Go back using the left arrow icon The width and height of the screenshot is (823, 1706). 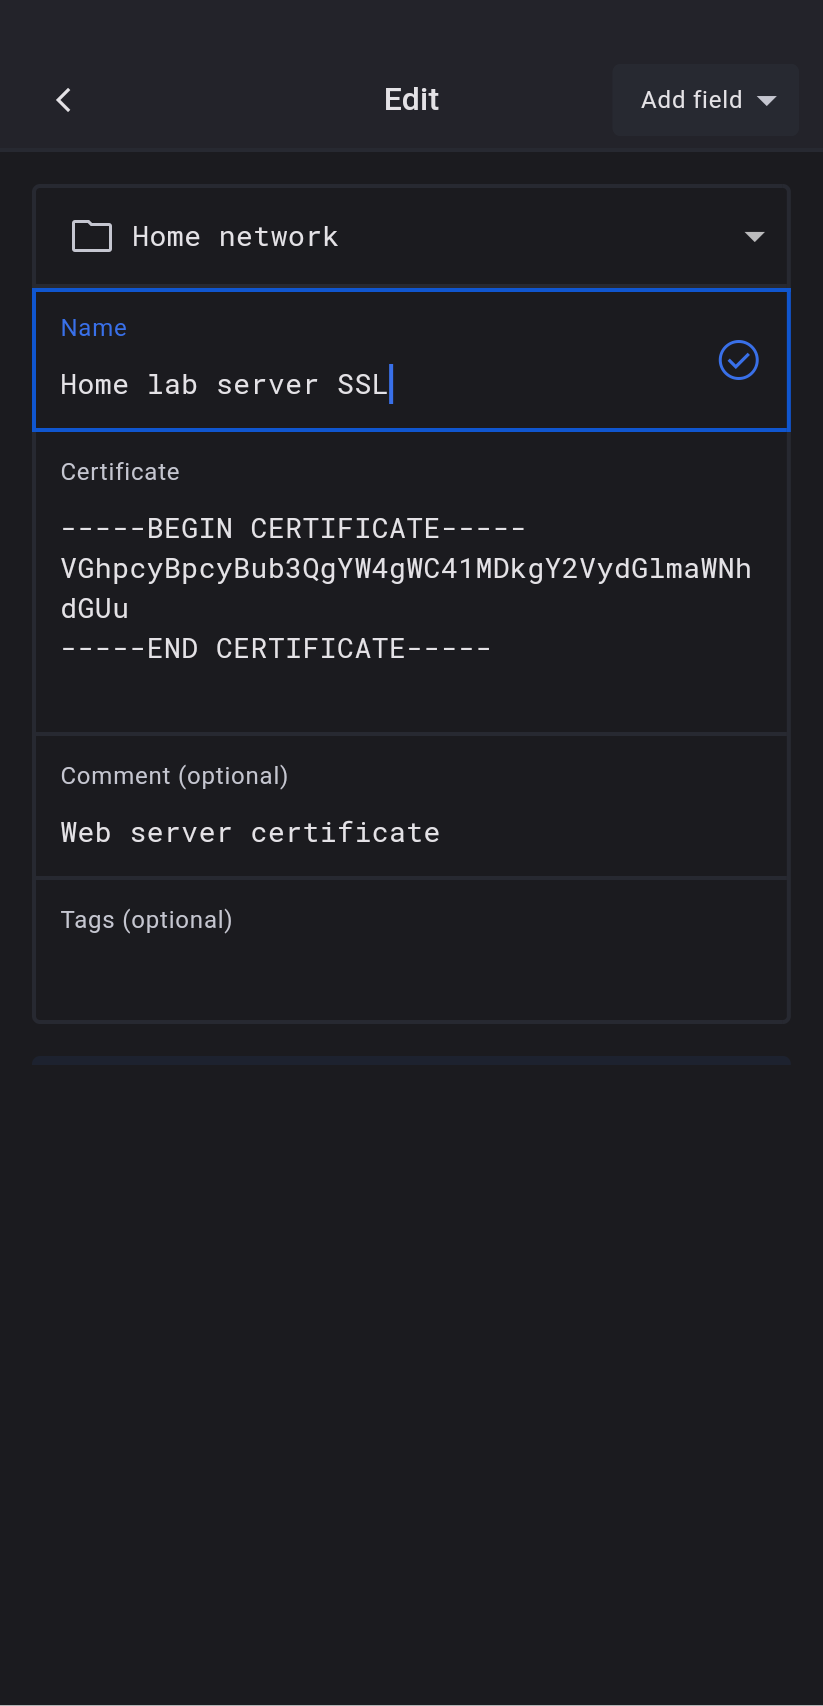64,100
